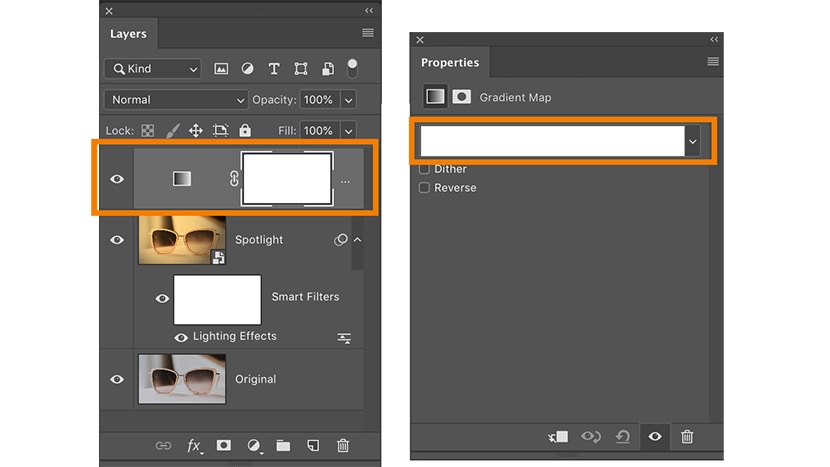Click the white gradient preview bar
This screenshot has height=467, width=830.
(551, 142)
